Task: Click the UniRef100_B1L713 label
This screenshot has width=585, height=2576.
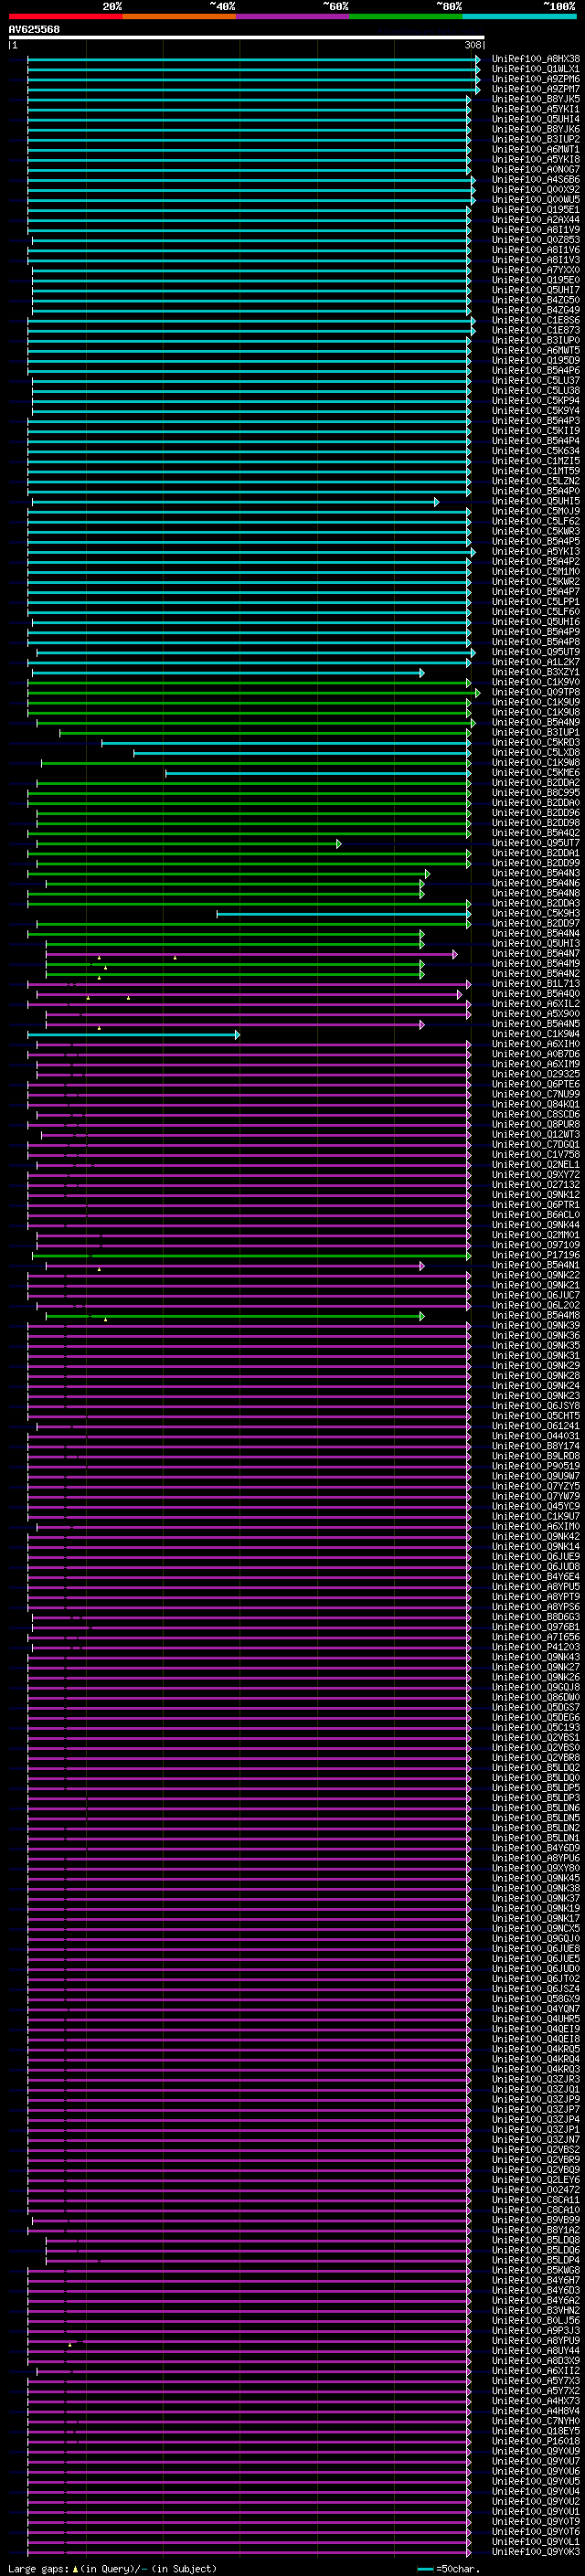Action: tap(536, 984)
